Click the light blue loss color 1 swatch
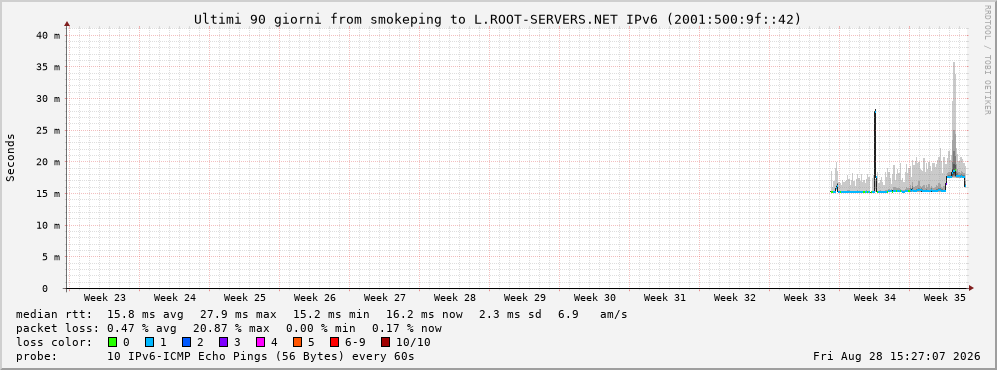This screenshot has width=997, height=370. tap(149, 342)
